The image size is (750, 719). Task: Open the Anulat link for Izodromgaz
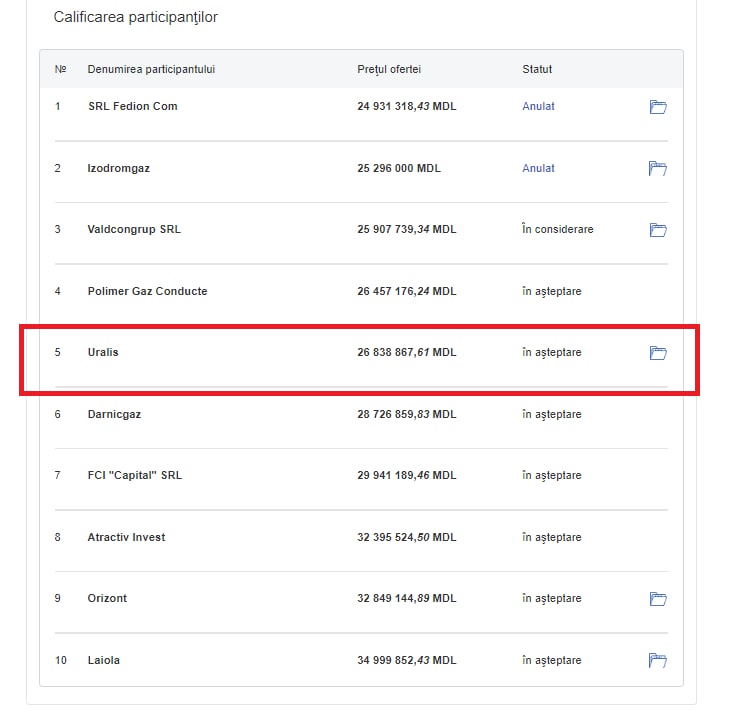coord(538,168)
